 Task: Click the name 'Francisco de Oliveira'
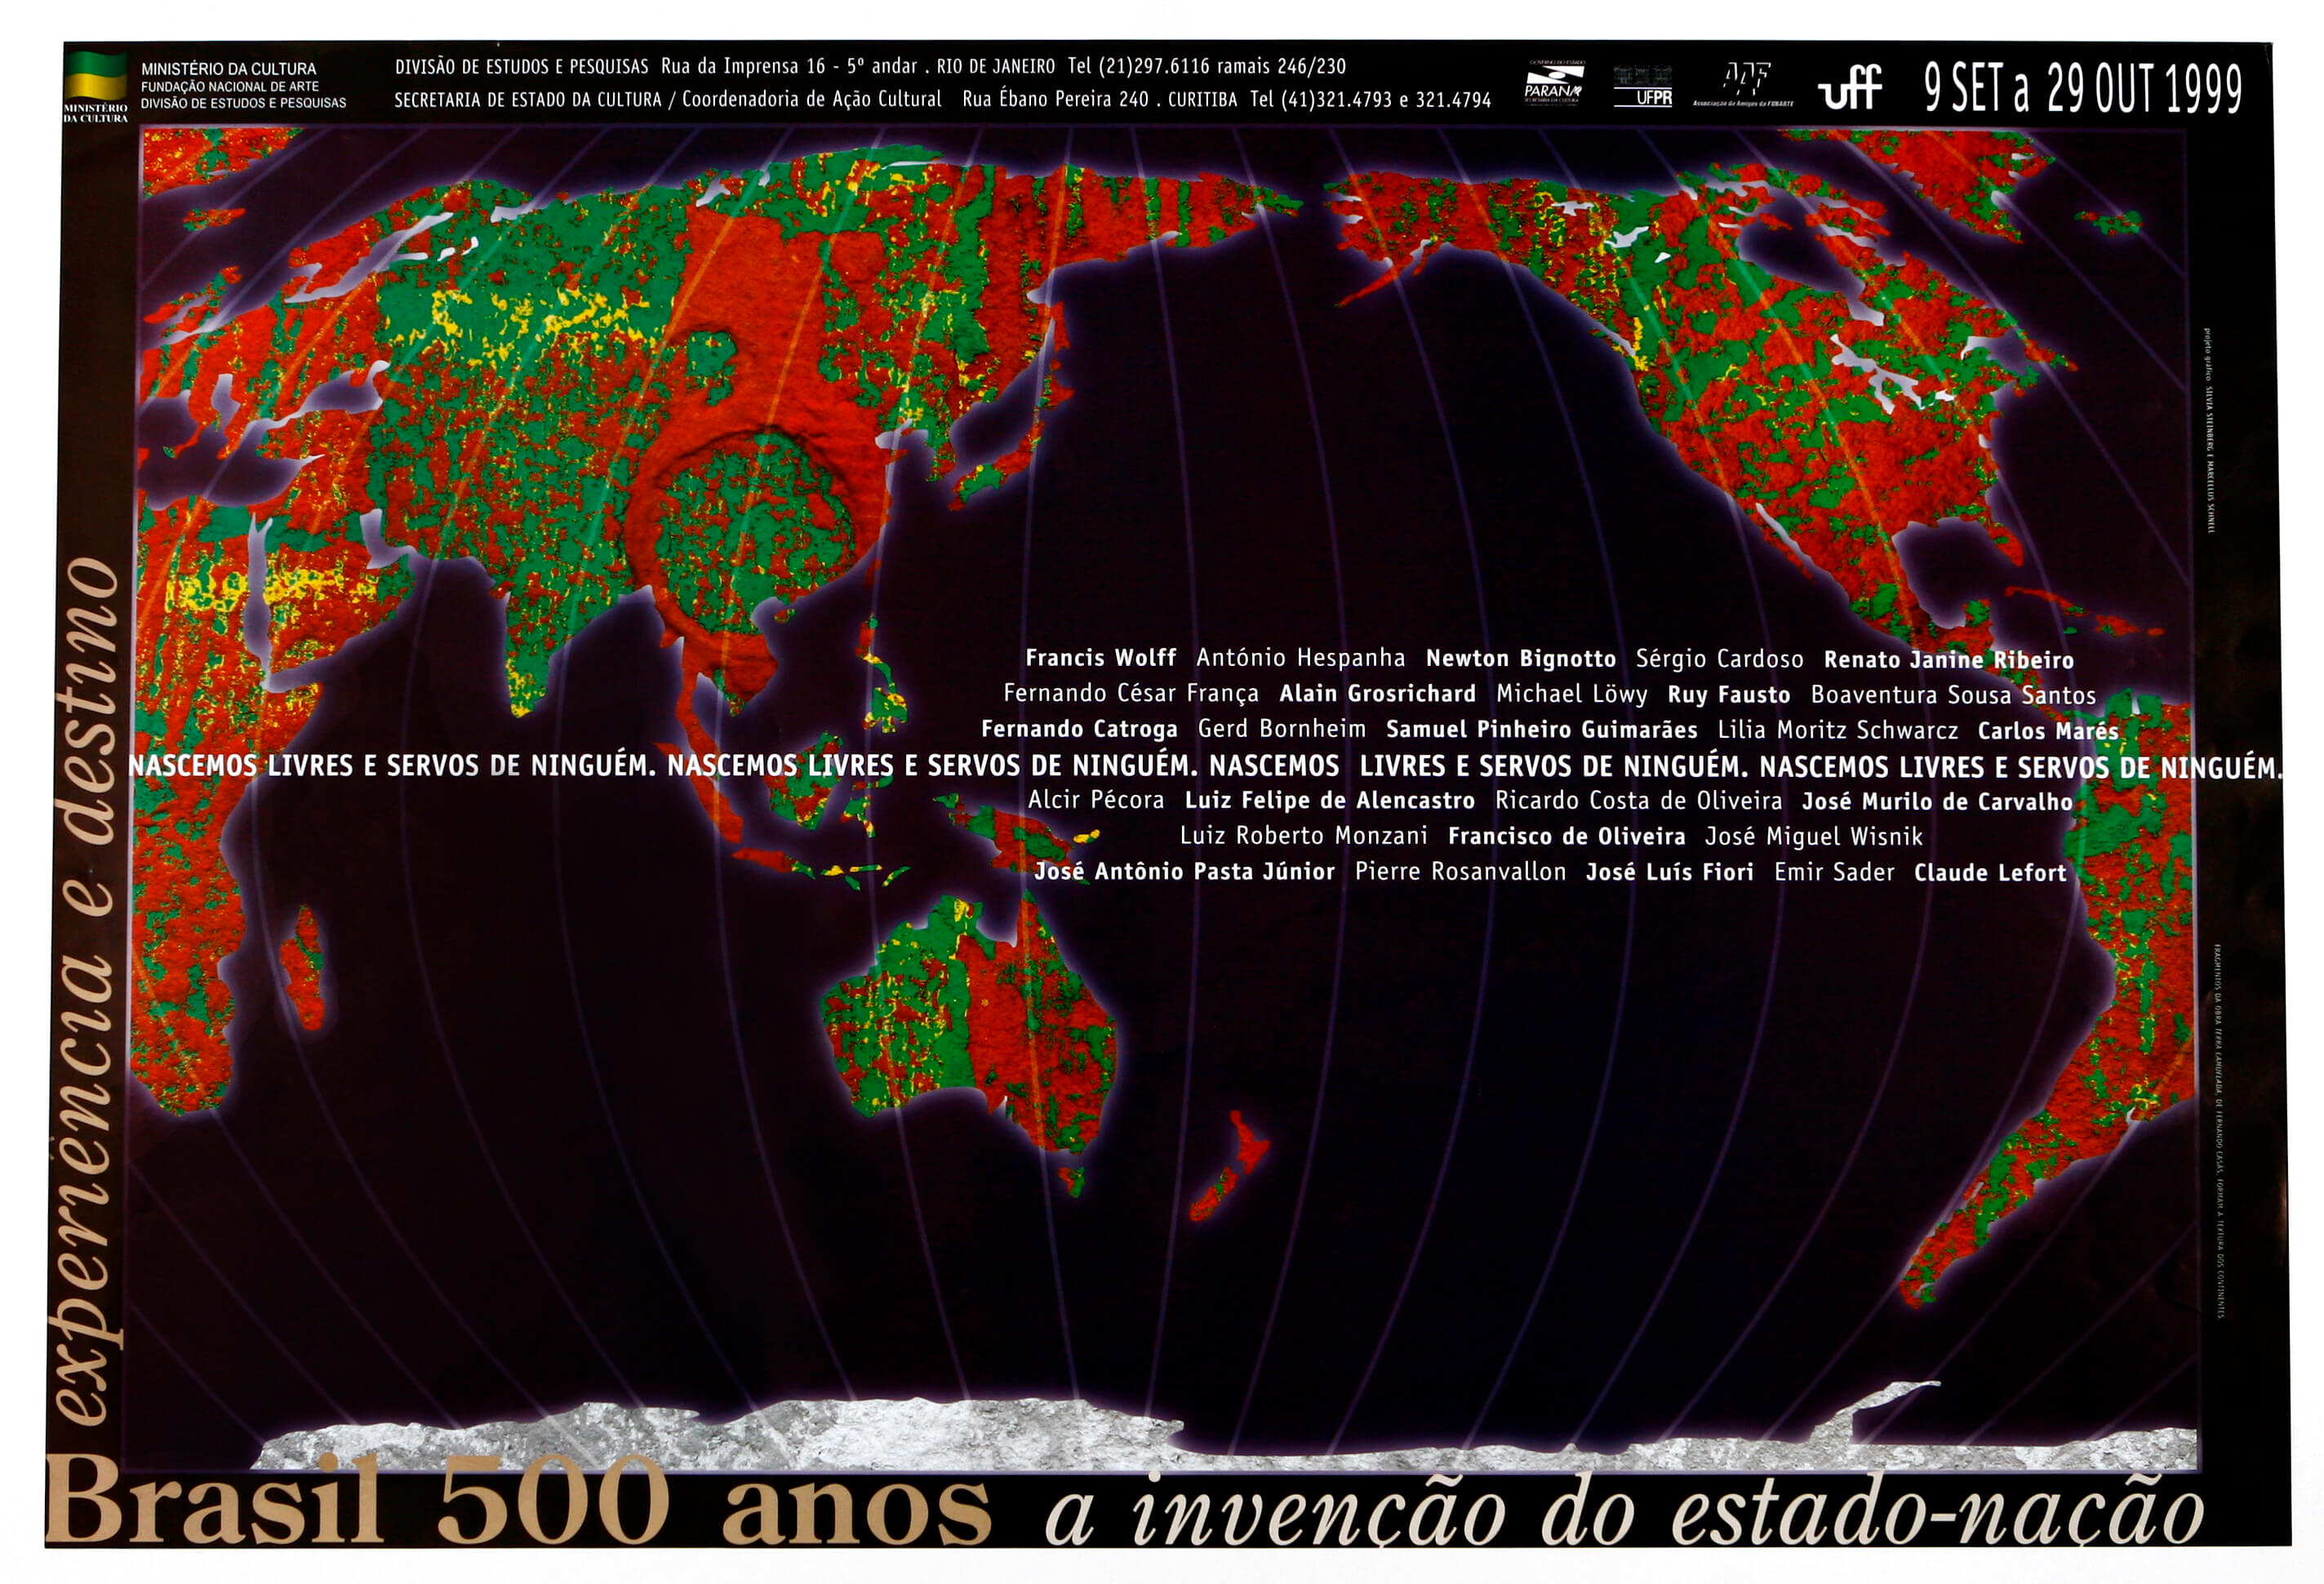pos(1566,837)
